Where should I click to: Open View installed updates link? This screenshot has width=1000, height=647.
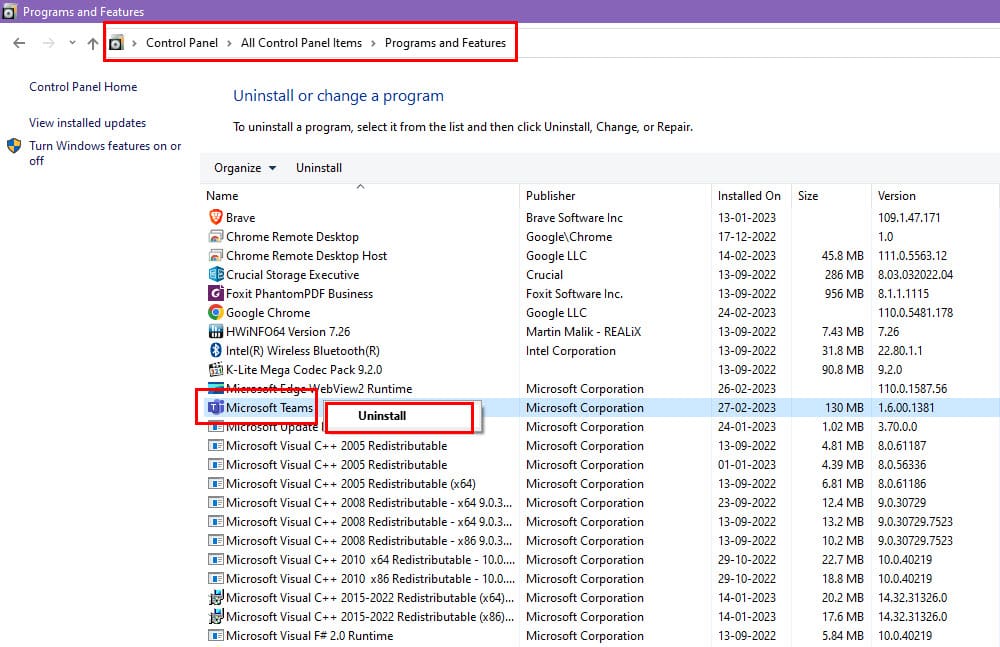click(87, 123)
